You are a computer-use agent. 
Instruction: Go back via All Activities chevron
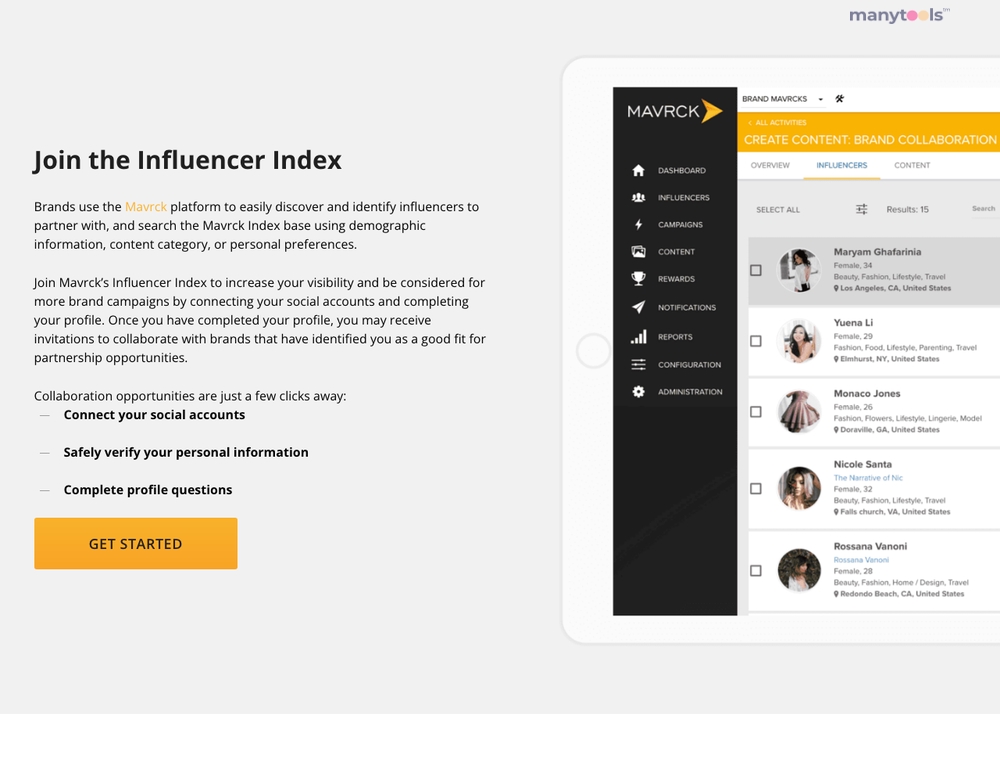click(x=750, y=122)
